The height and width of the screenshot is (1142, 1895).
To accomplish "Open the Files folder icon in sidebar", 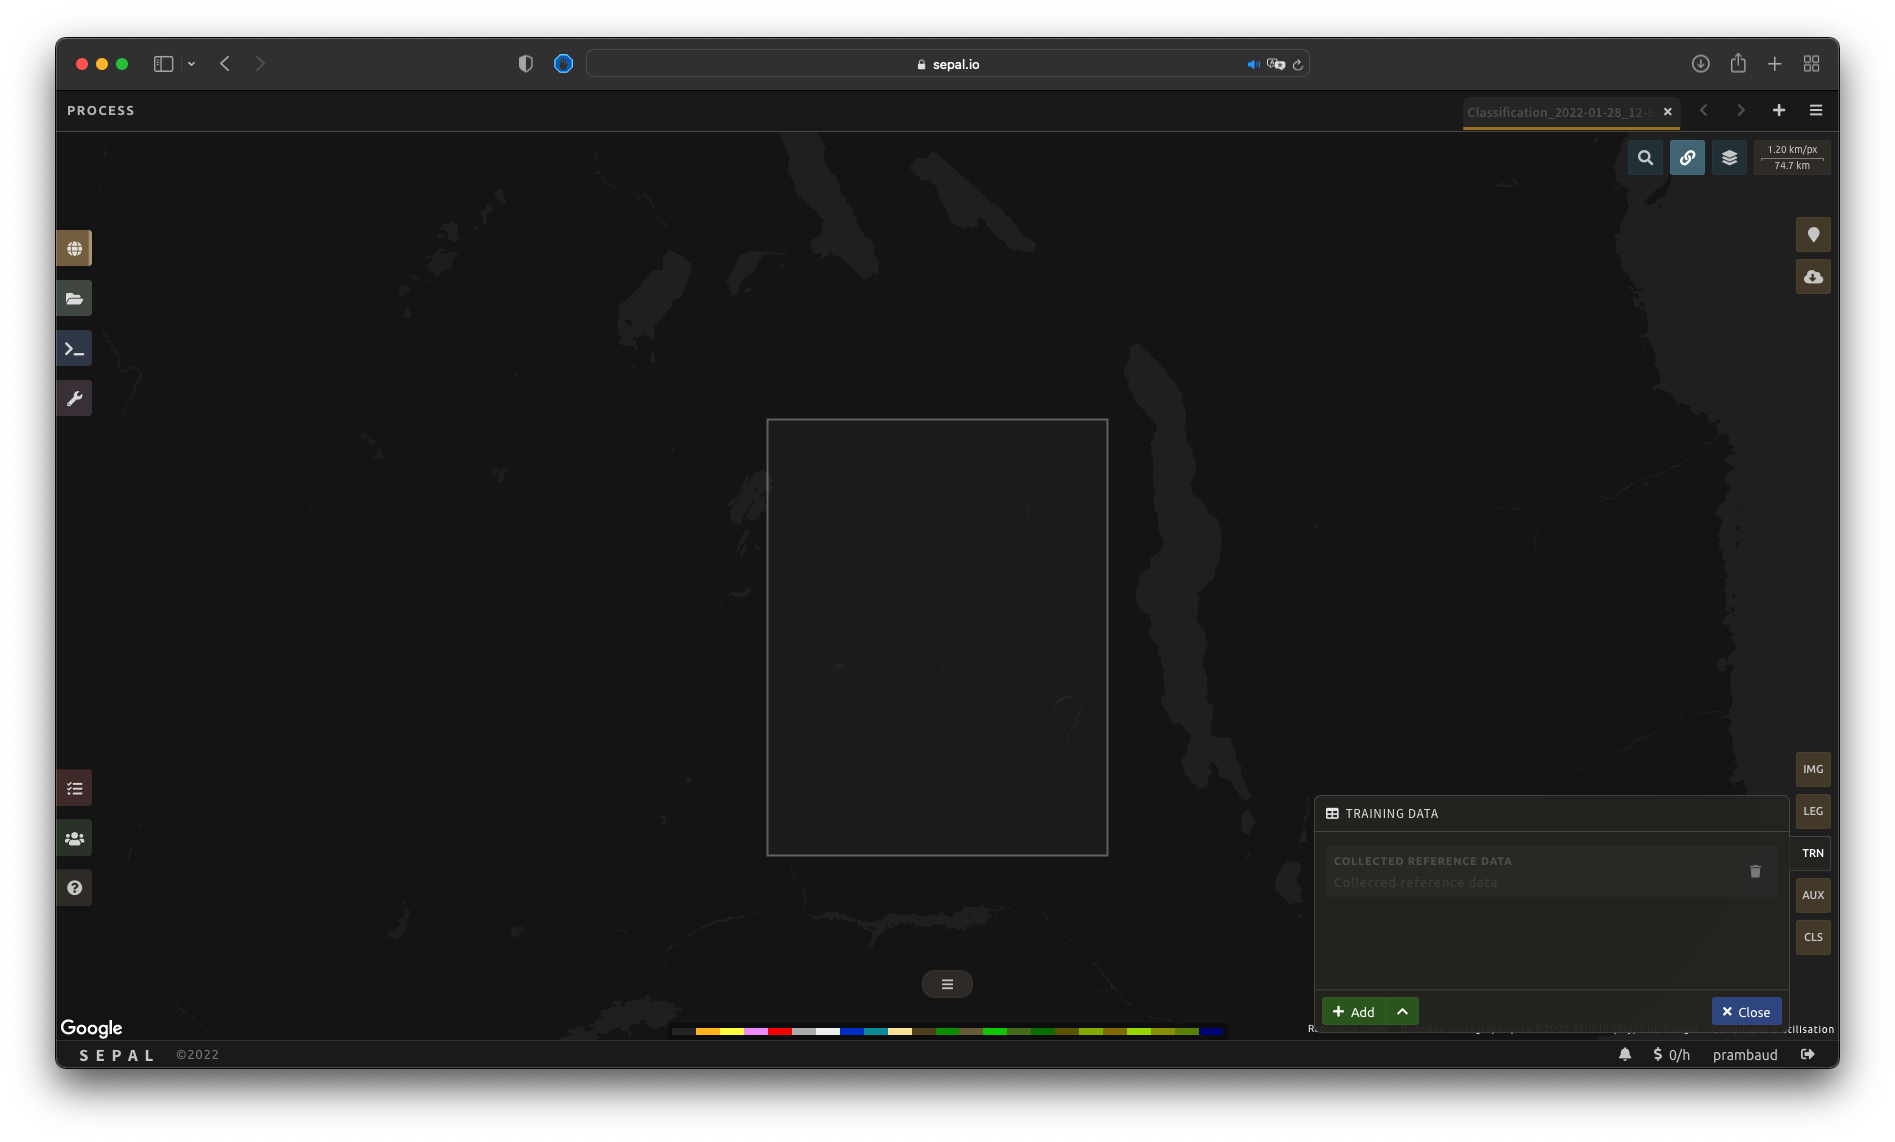I will [74, 298].
